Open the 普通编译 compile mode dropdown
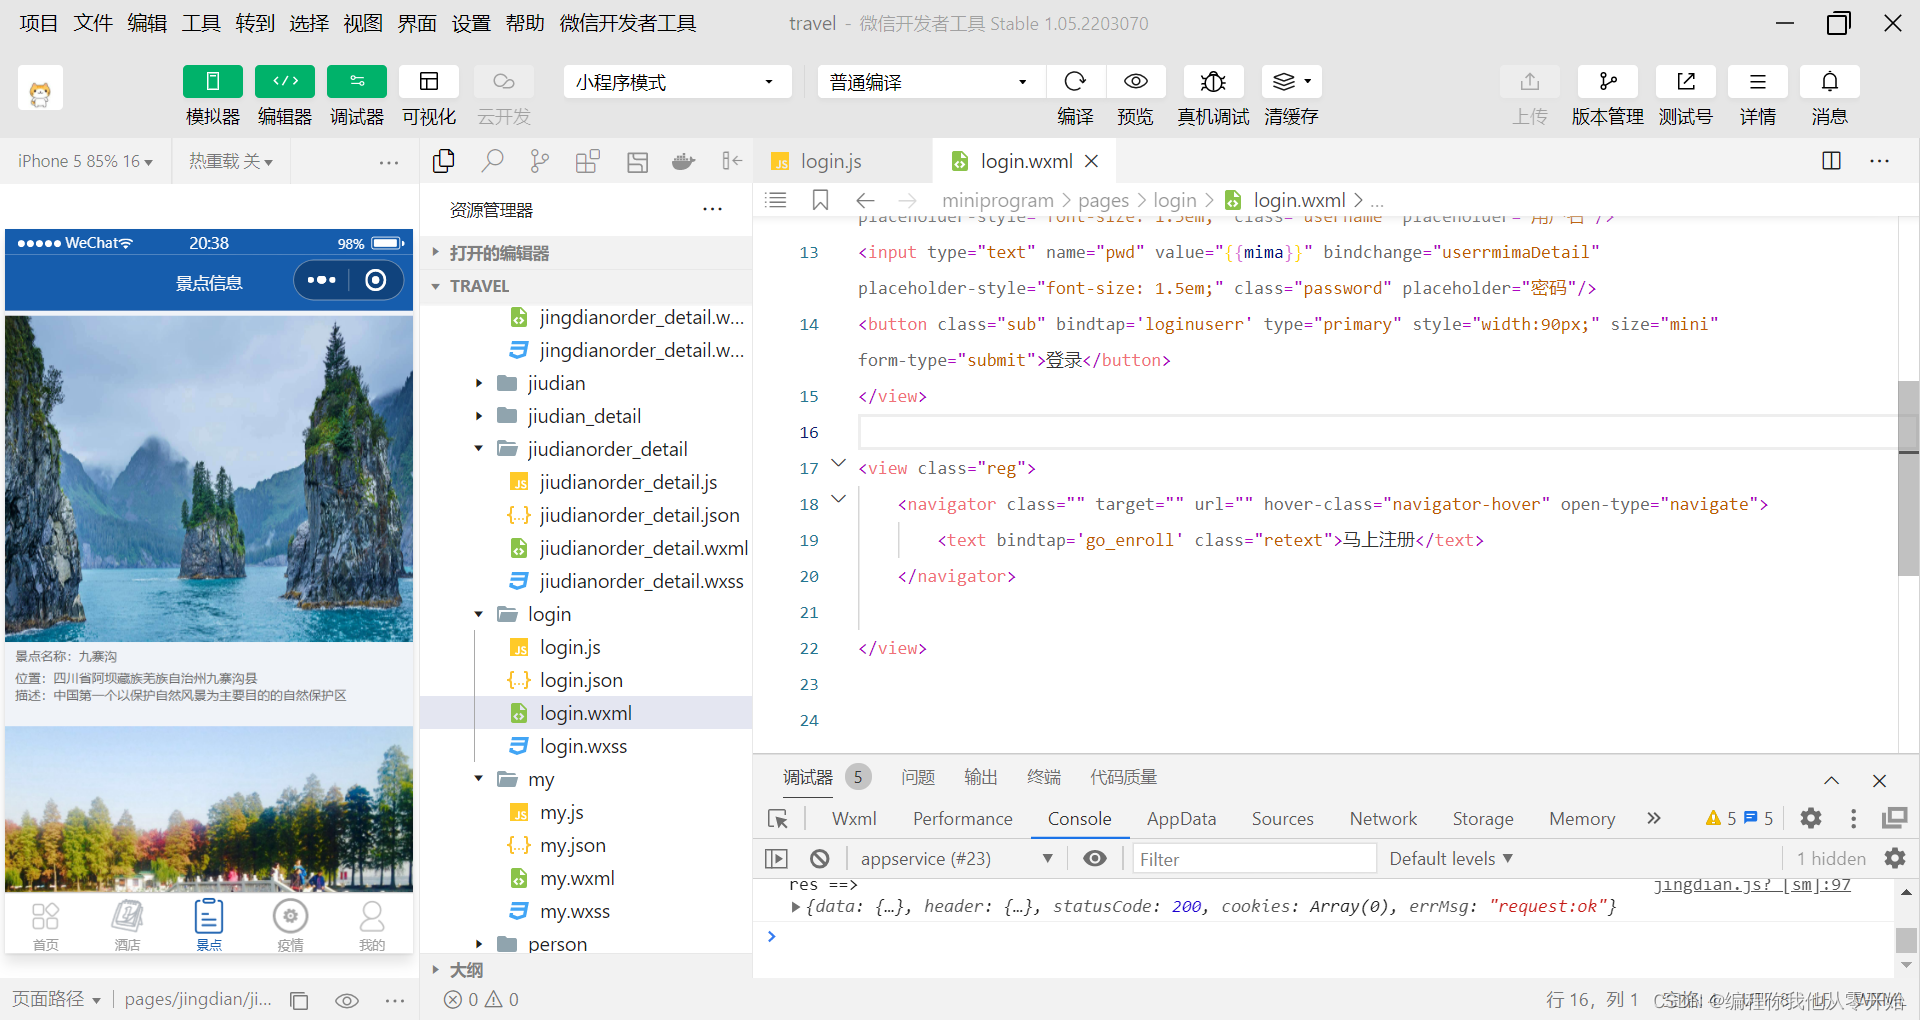The height and width of the screenshot is (1020, 1920). (x=931, y=82)
